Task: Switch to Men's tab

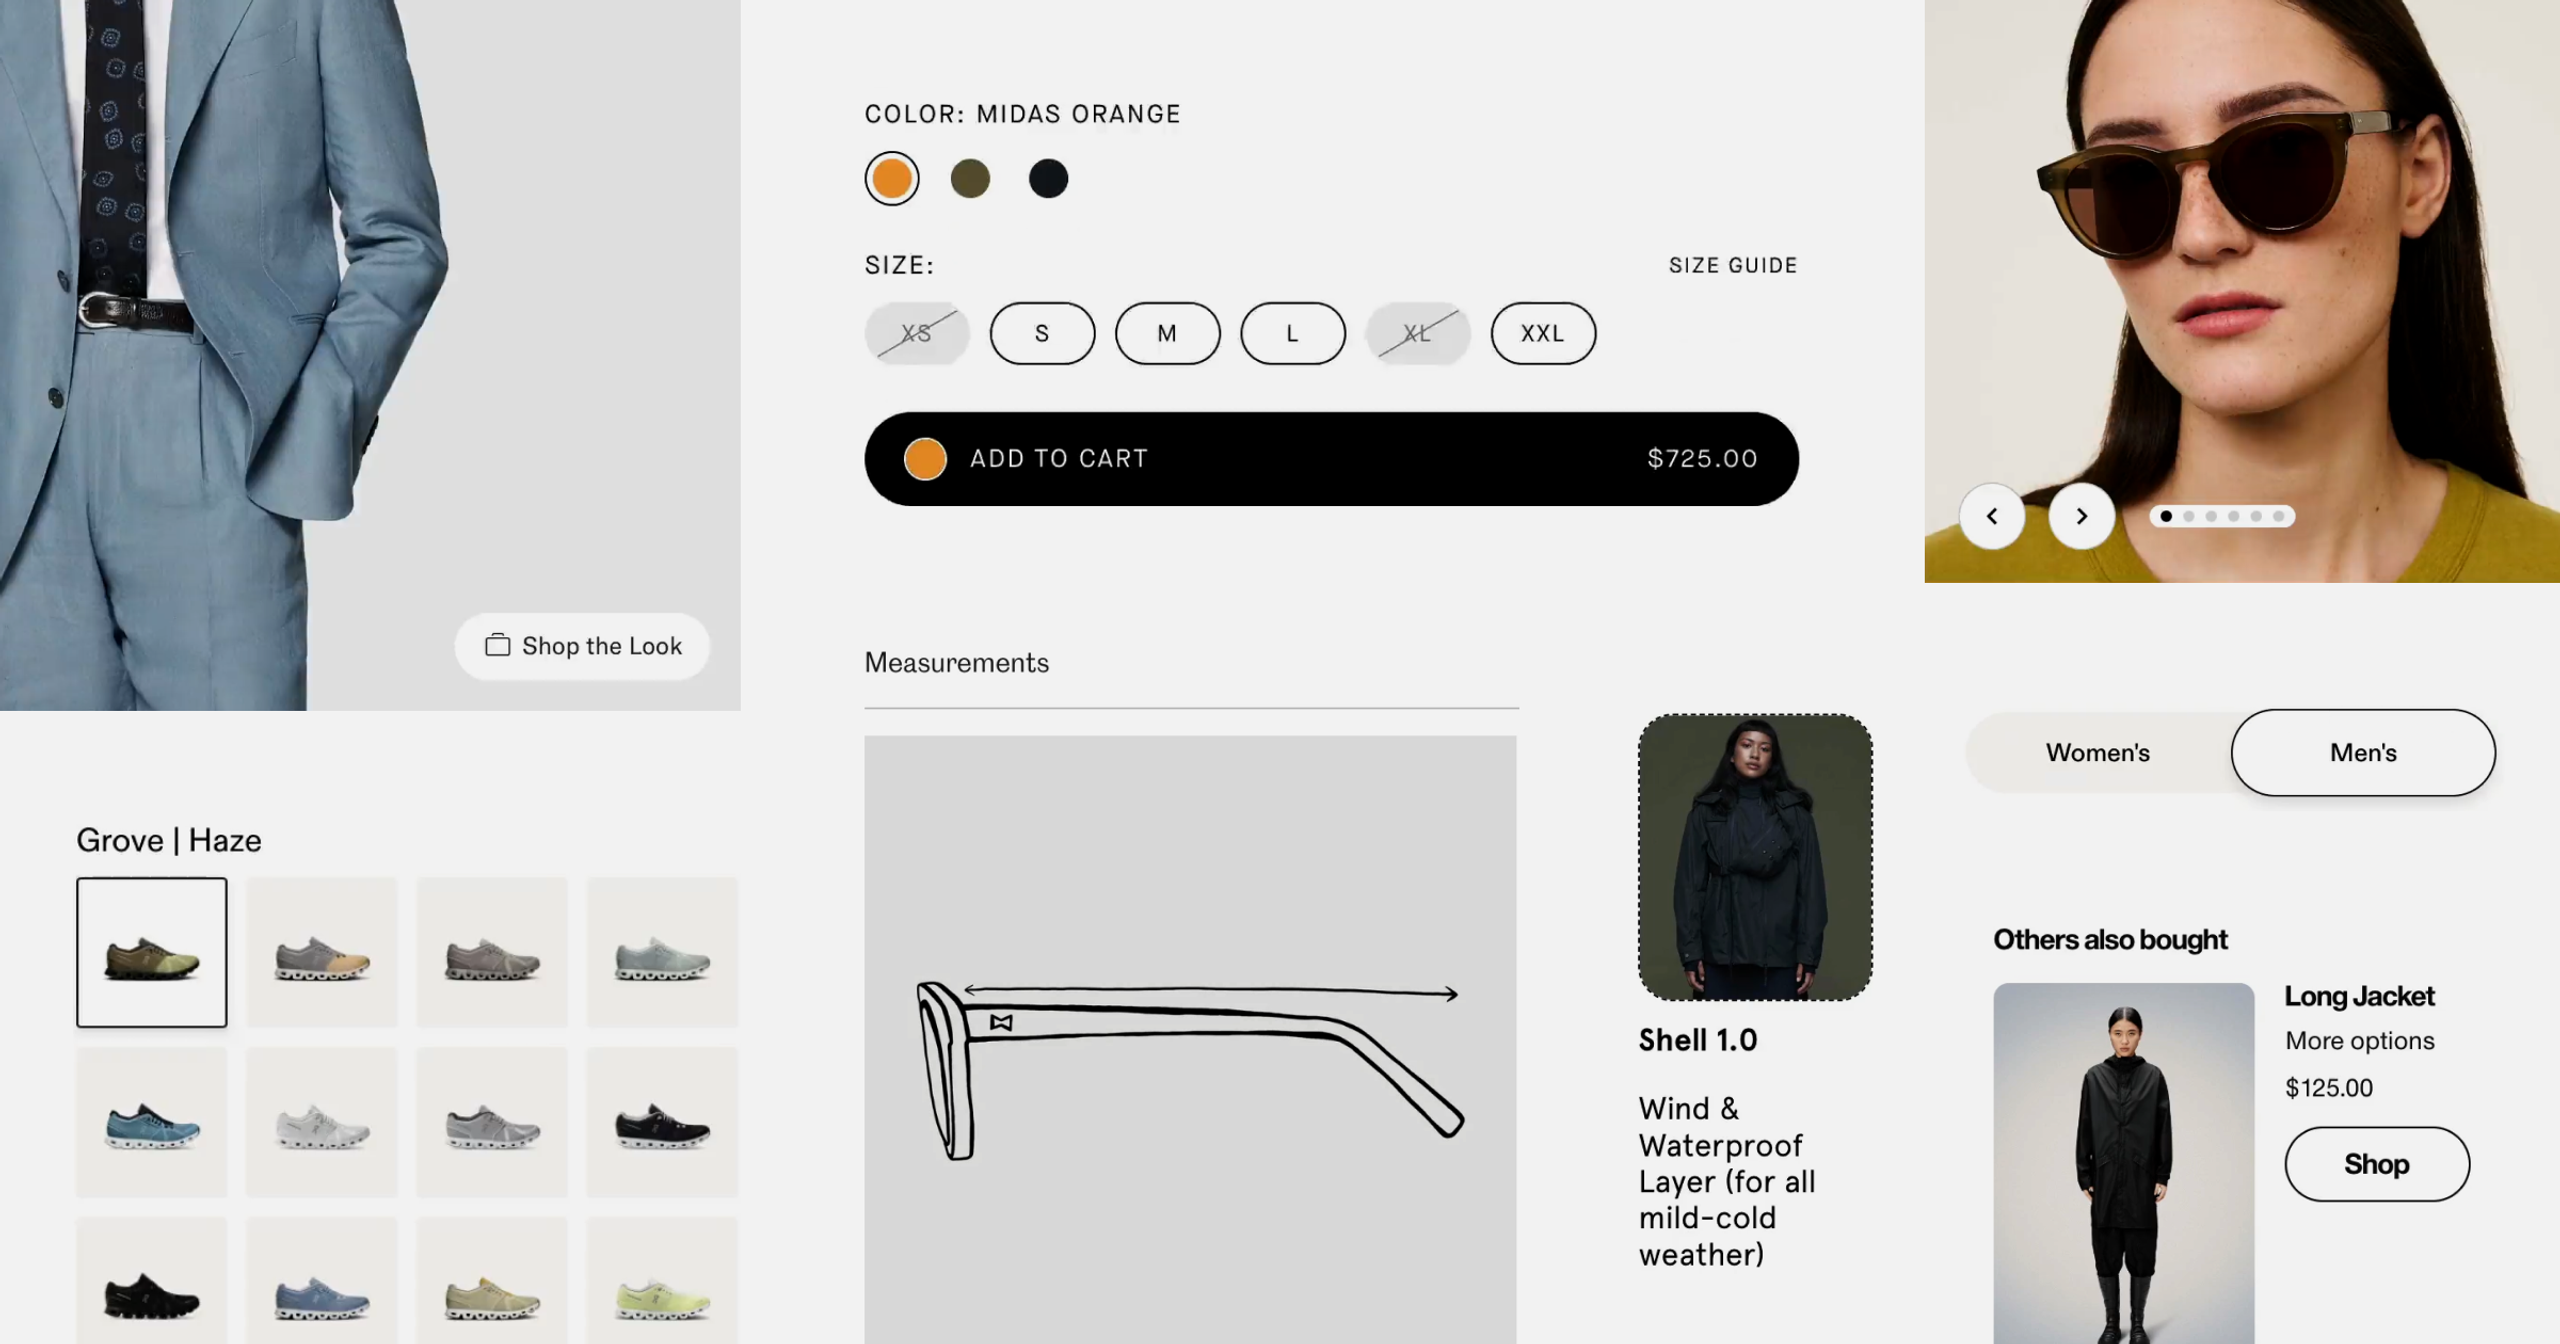Action: point(2362,752)
